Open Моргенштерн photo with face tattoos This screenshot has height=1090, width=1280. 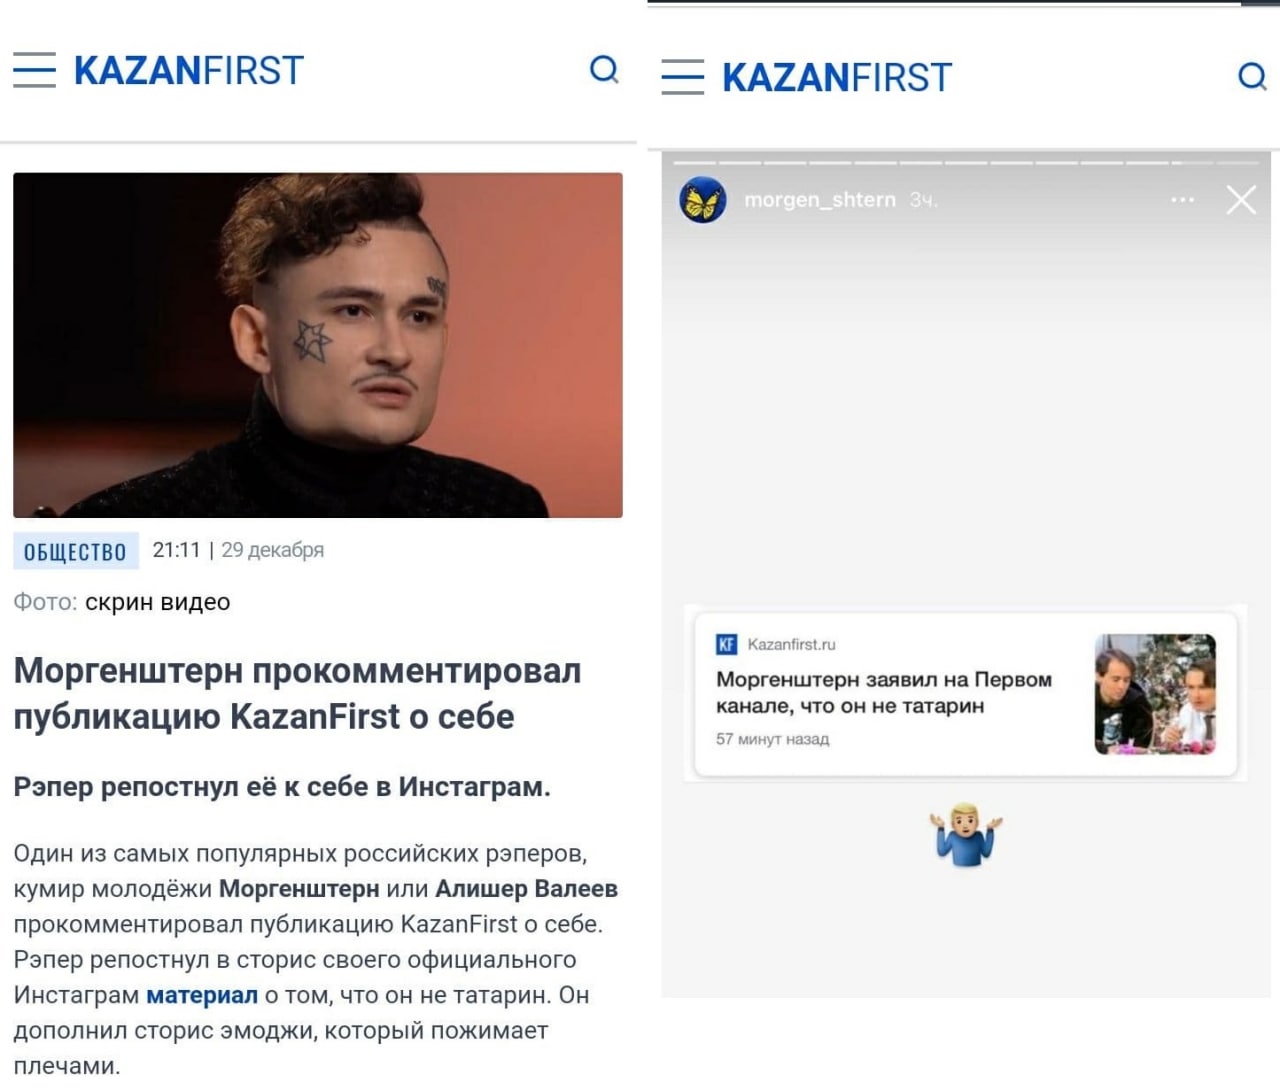point(318,345)
